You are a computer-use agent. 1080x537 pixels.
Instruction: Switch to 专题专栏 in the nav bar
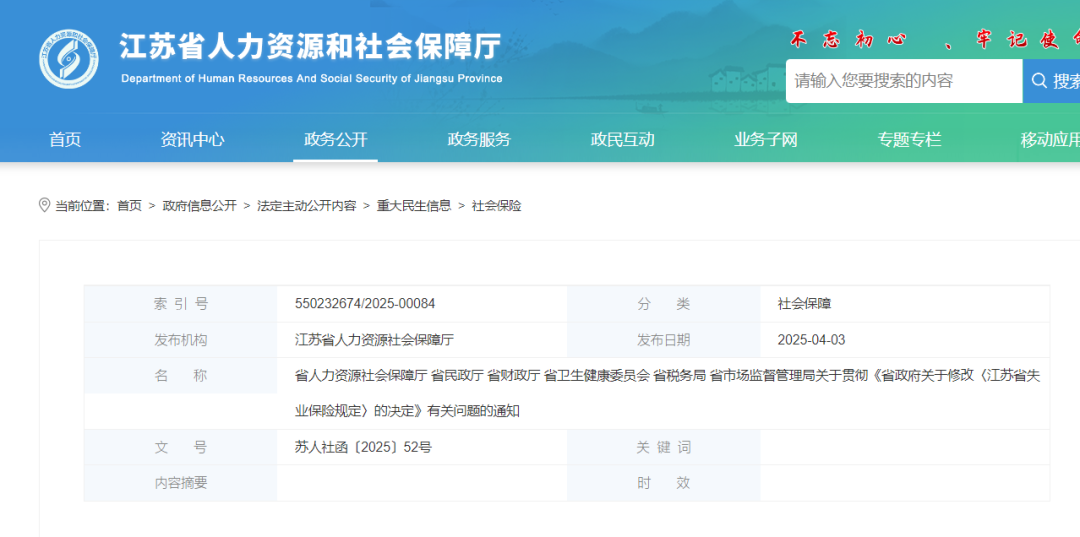909,140
